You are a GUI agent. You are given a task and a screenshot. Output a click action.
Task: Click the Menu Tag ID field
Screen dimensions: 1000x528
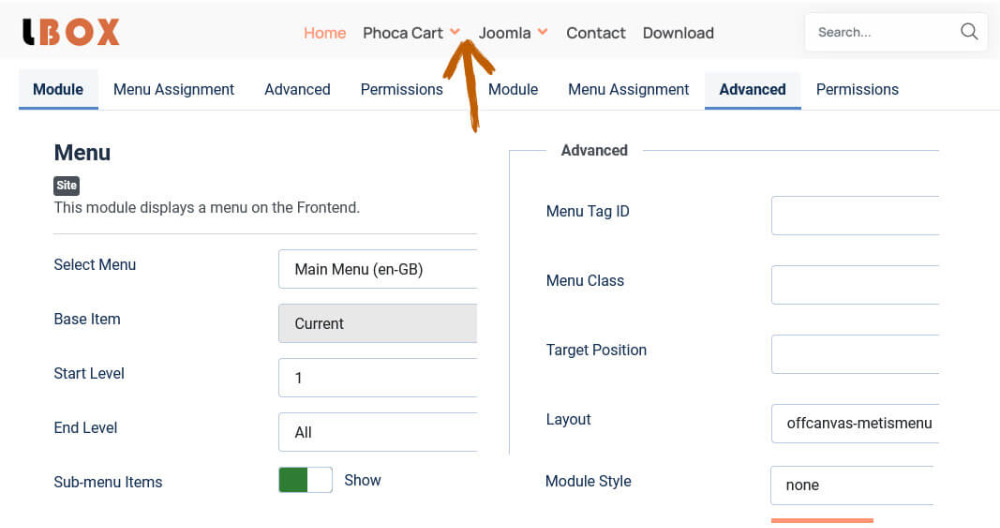point(854,215)
